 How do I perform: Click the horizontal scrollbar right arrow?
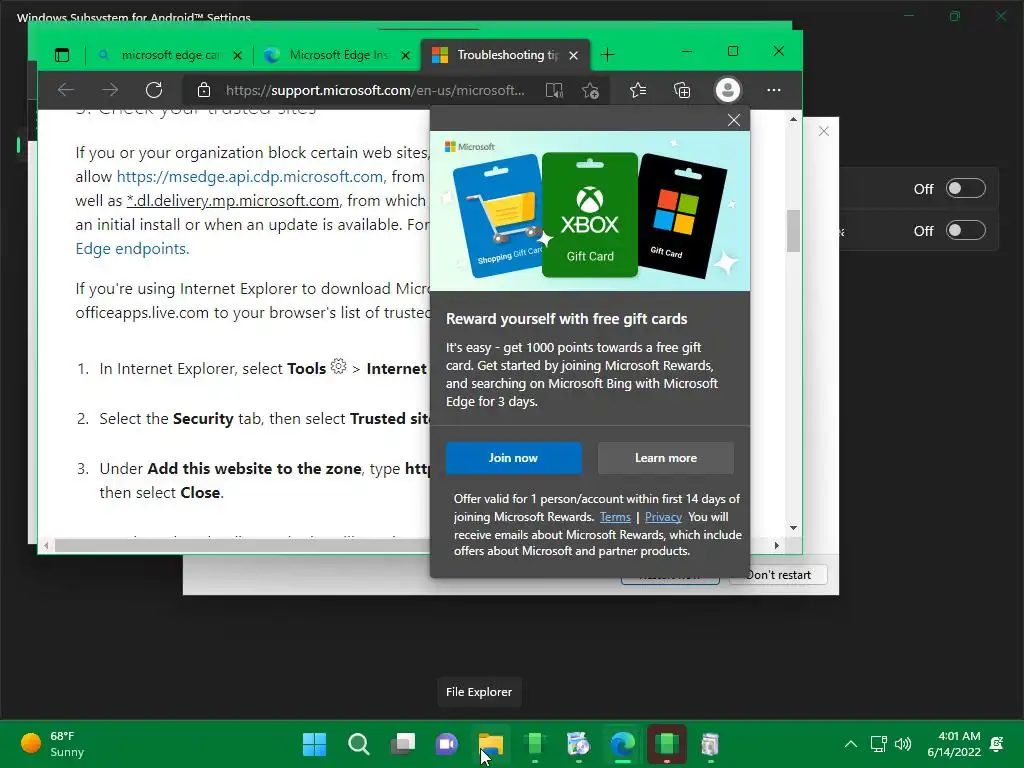coord(776,545)
